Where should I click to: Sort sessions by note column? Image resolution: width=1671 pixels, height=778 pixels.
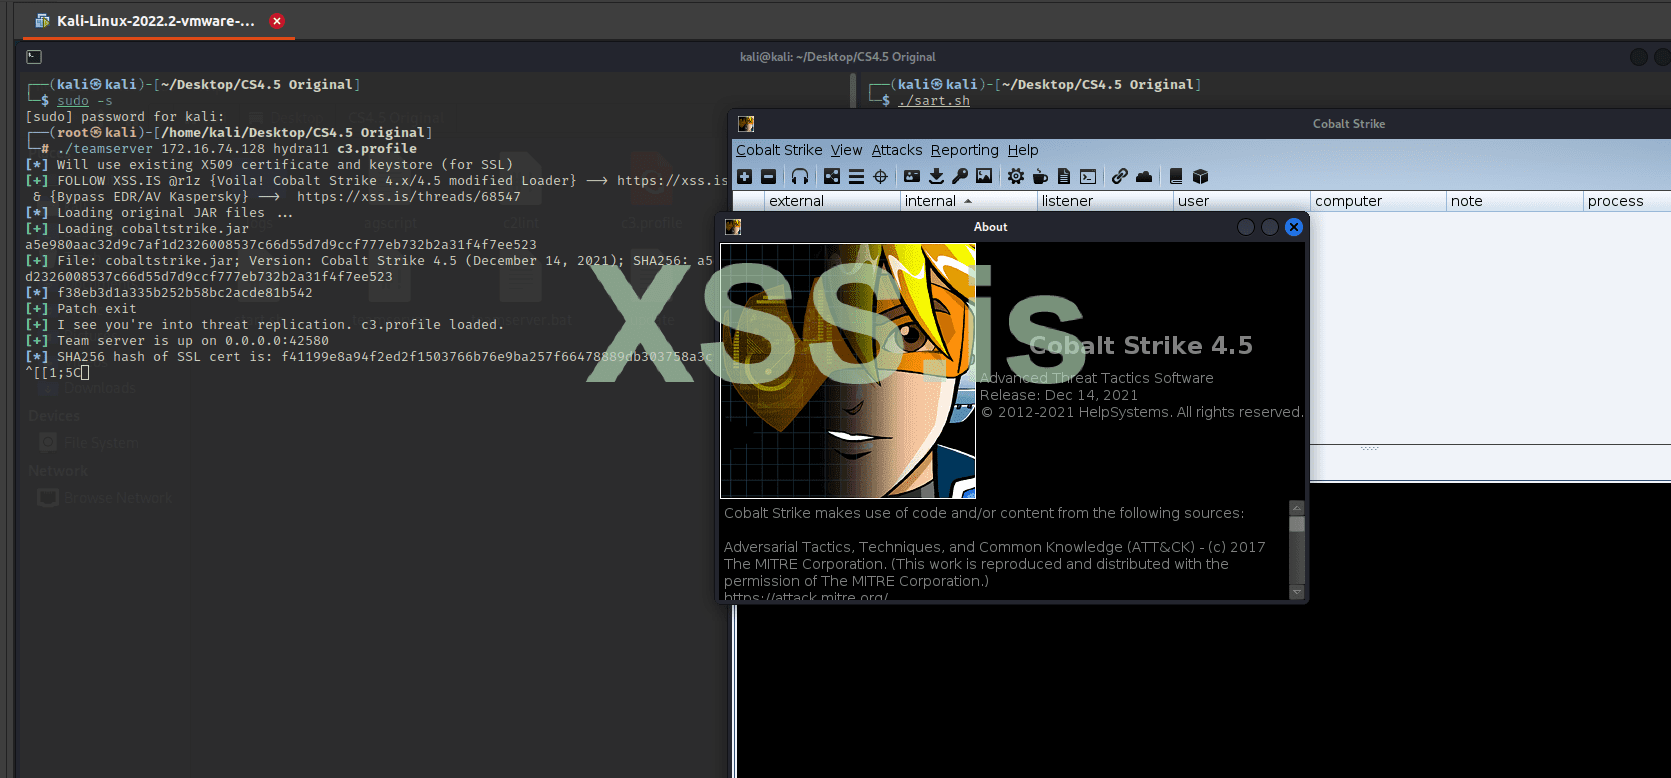coord(1514,201)
